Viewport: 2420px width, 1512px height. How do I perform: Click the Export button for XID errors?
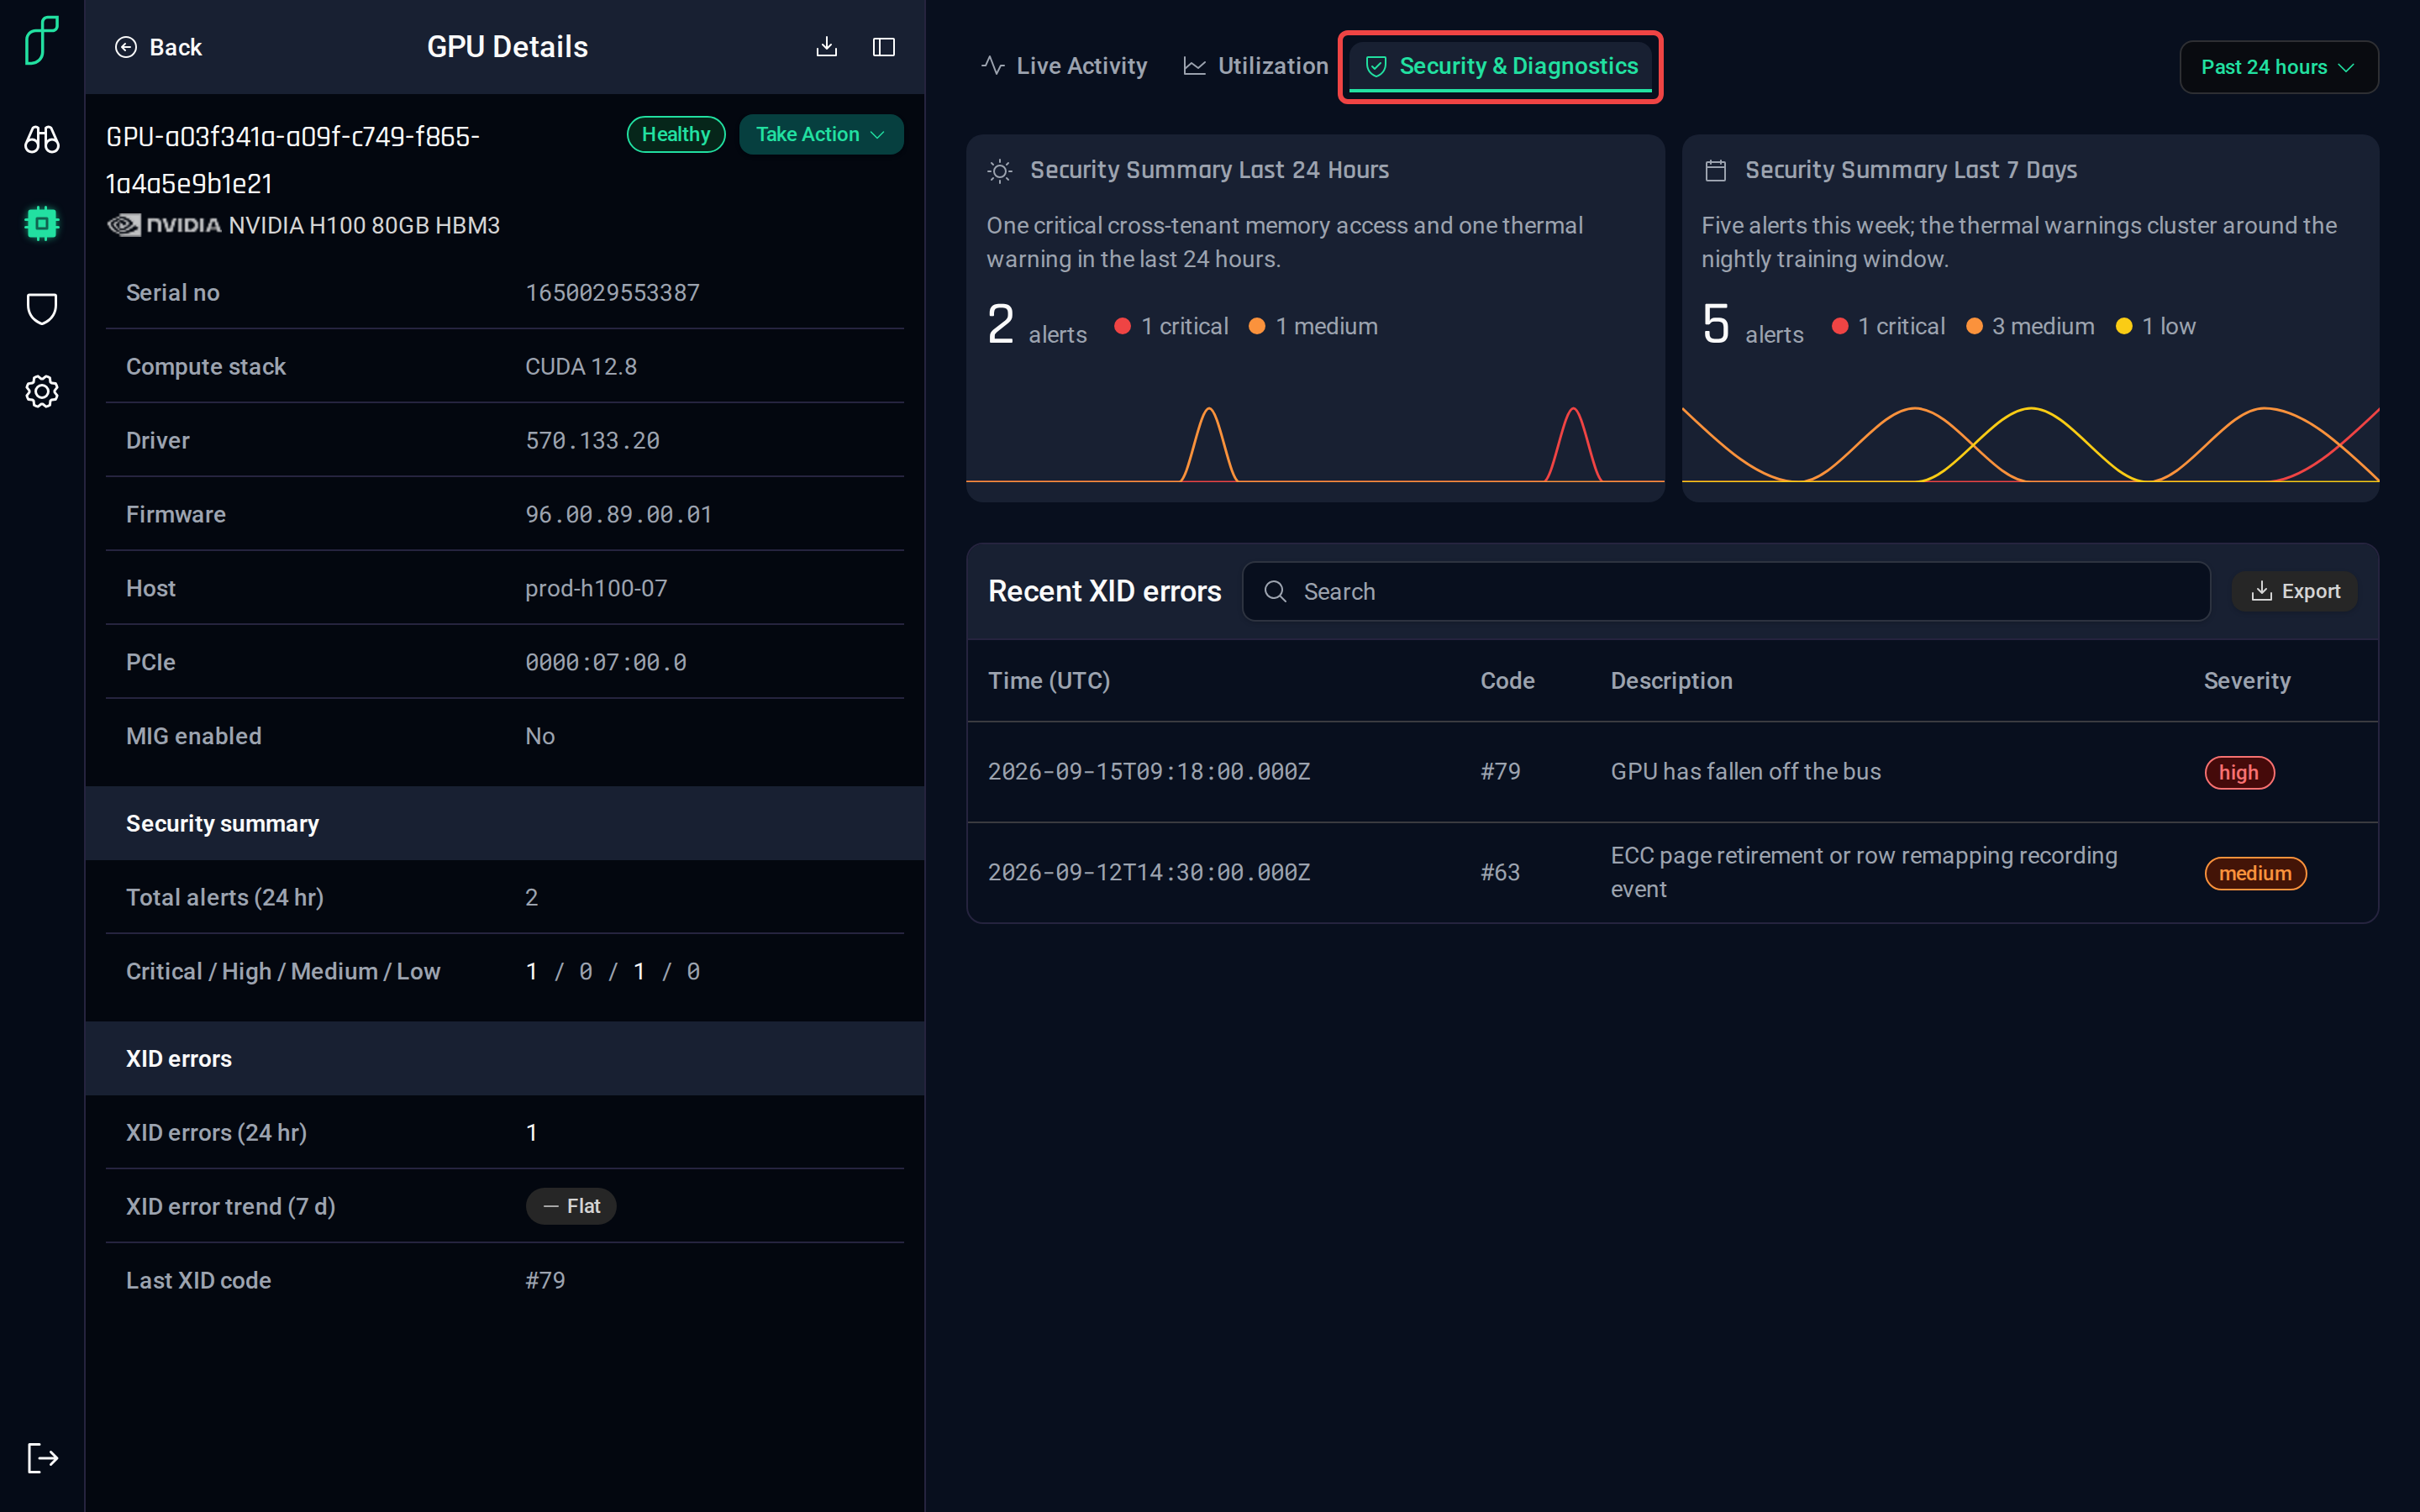click(x=2294, y=591)
